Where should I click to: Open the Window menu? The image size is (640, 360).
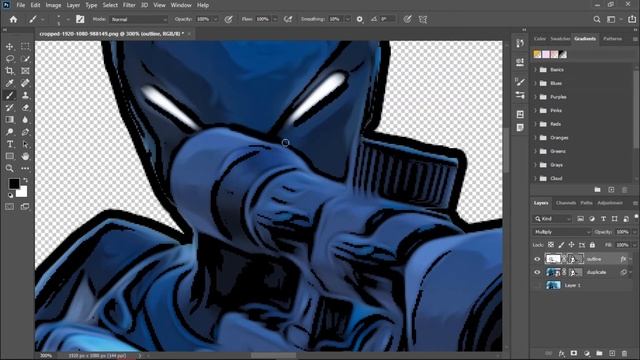tap(181, 5)
